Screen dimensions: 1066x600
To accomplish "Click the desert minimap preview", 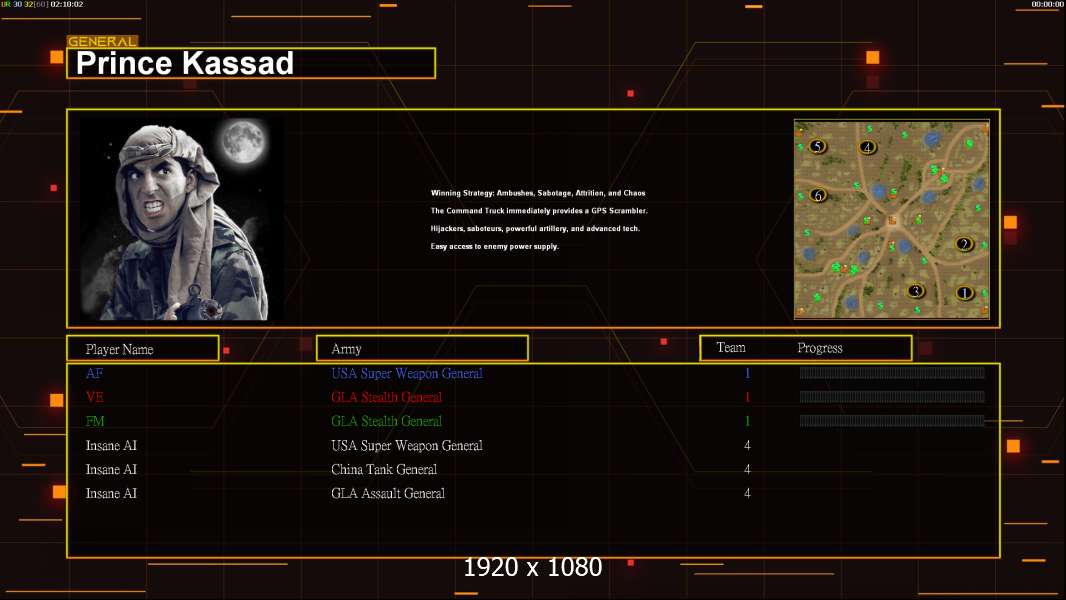I will pos(892,219).
